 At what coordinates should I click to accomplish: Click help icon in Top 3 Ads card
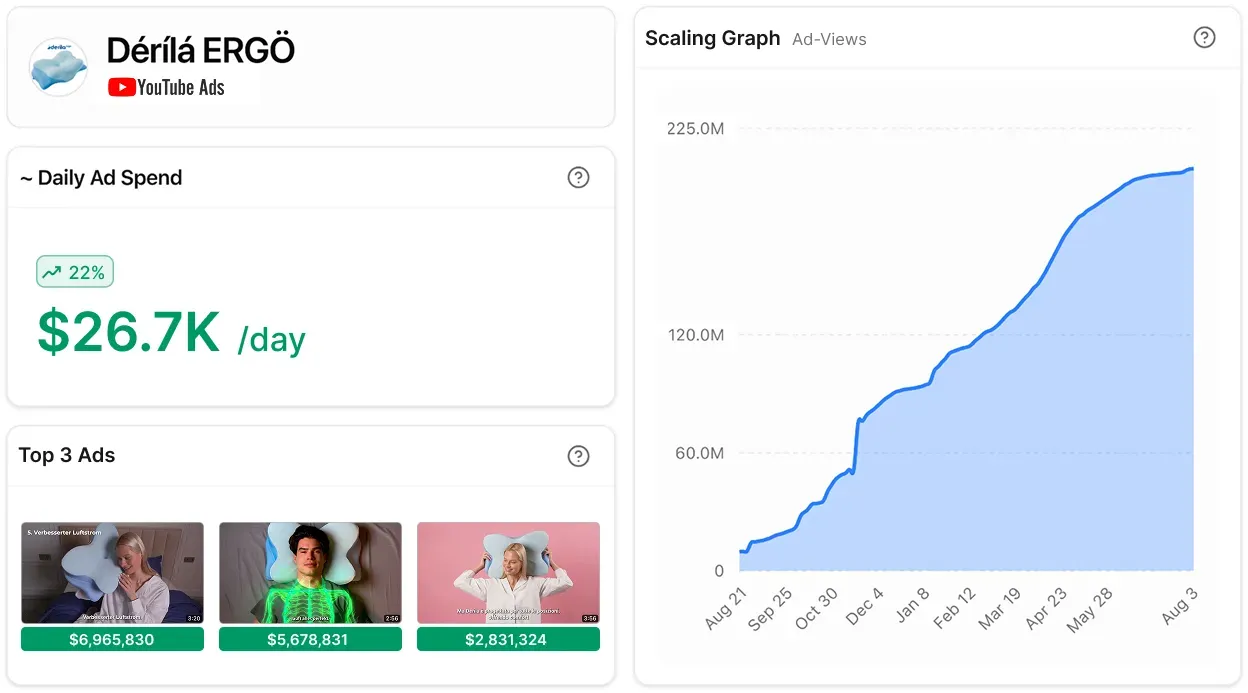(x=578, y=456)
